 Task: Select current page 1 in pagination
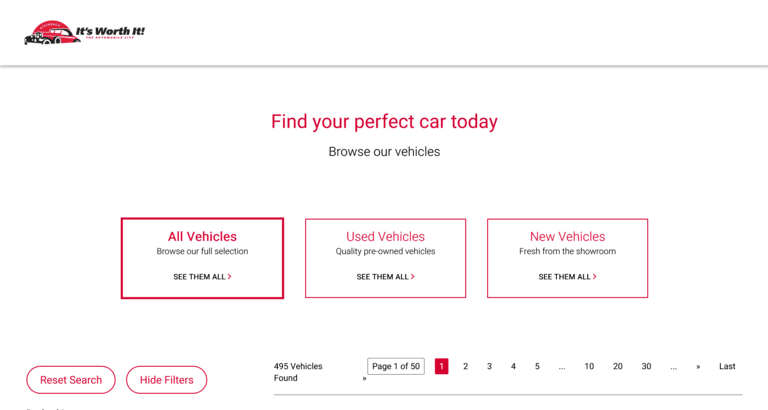click(441, 366)
